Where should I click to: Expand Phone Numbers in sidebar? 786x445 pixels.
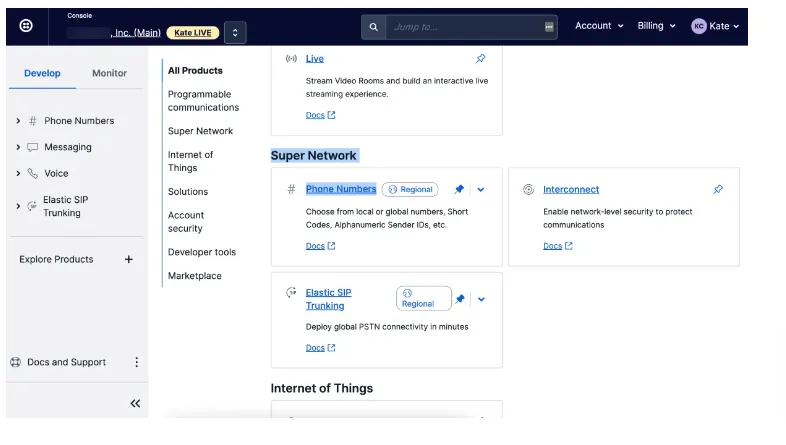(18, 121)
